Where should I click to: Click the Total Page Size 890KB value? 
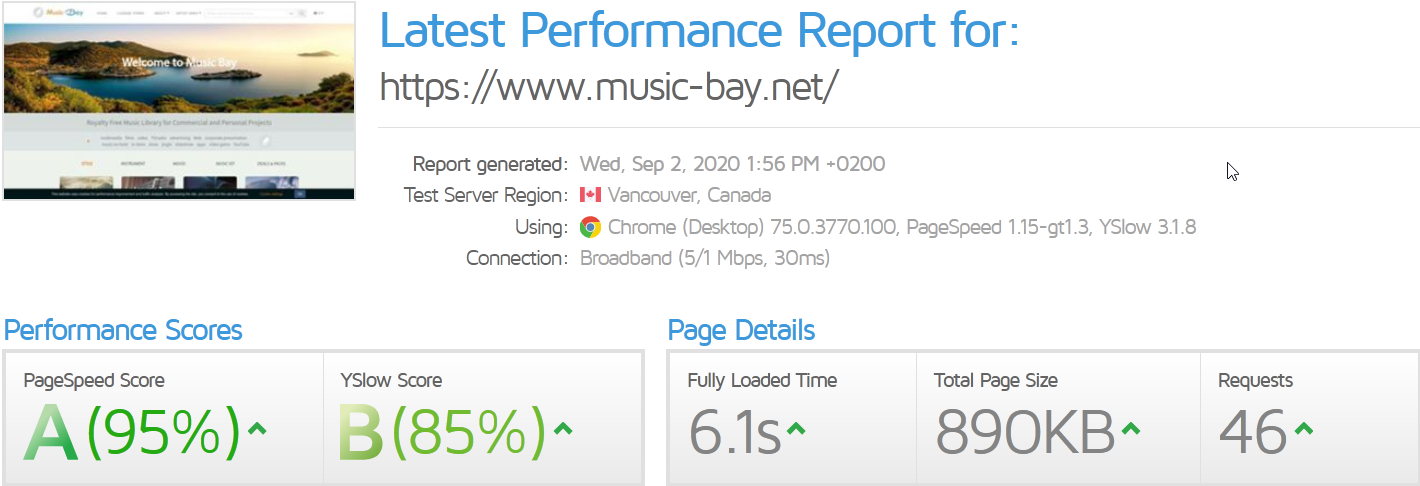click(1025, 432)
